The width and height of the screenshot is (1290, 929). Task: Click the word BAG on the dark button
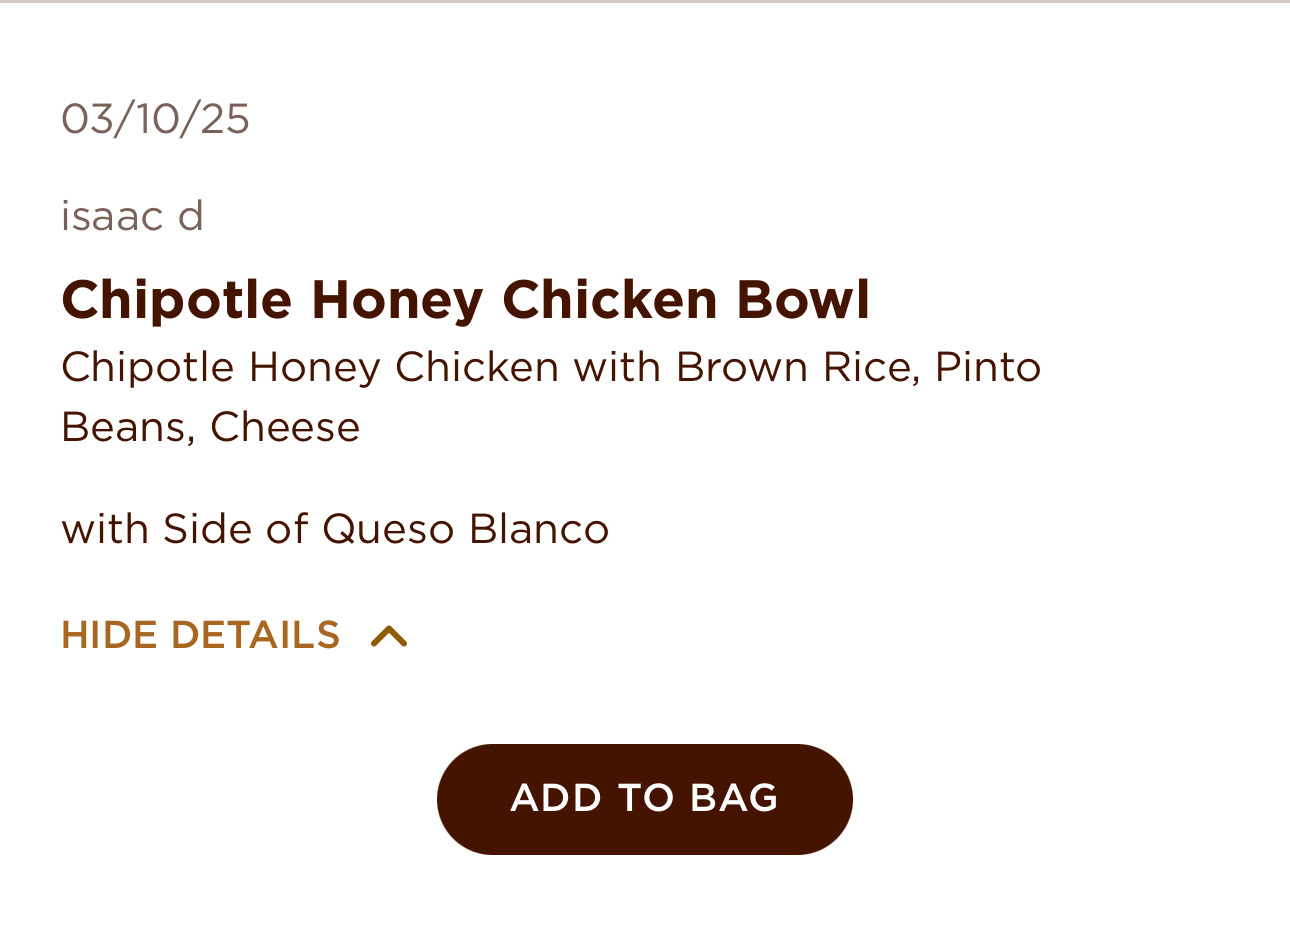pos(734,798)
